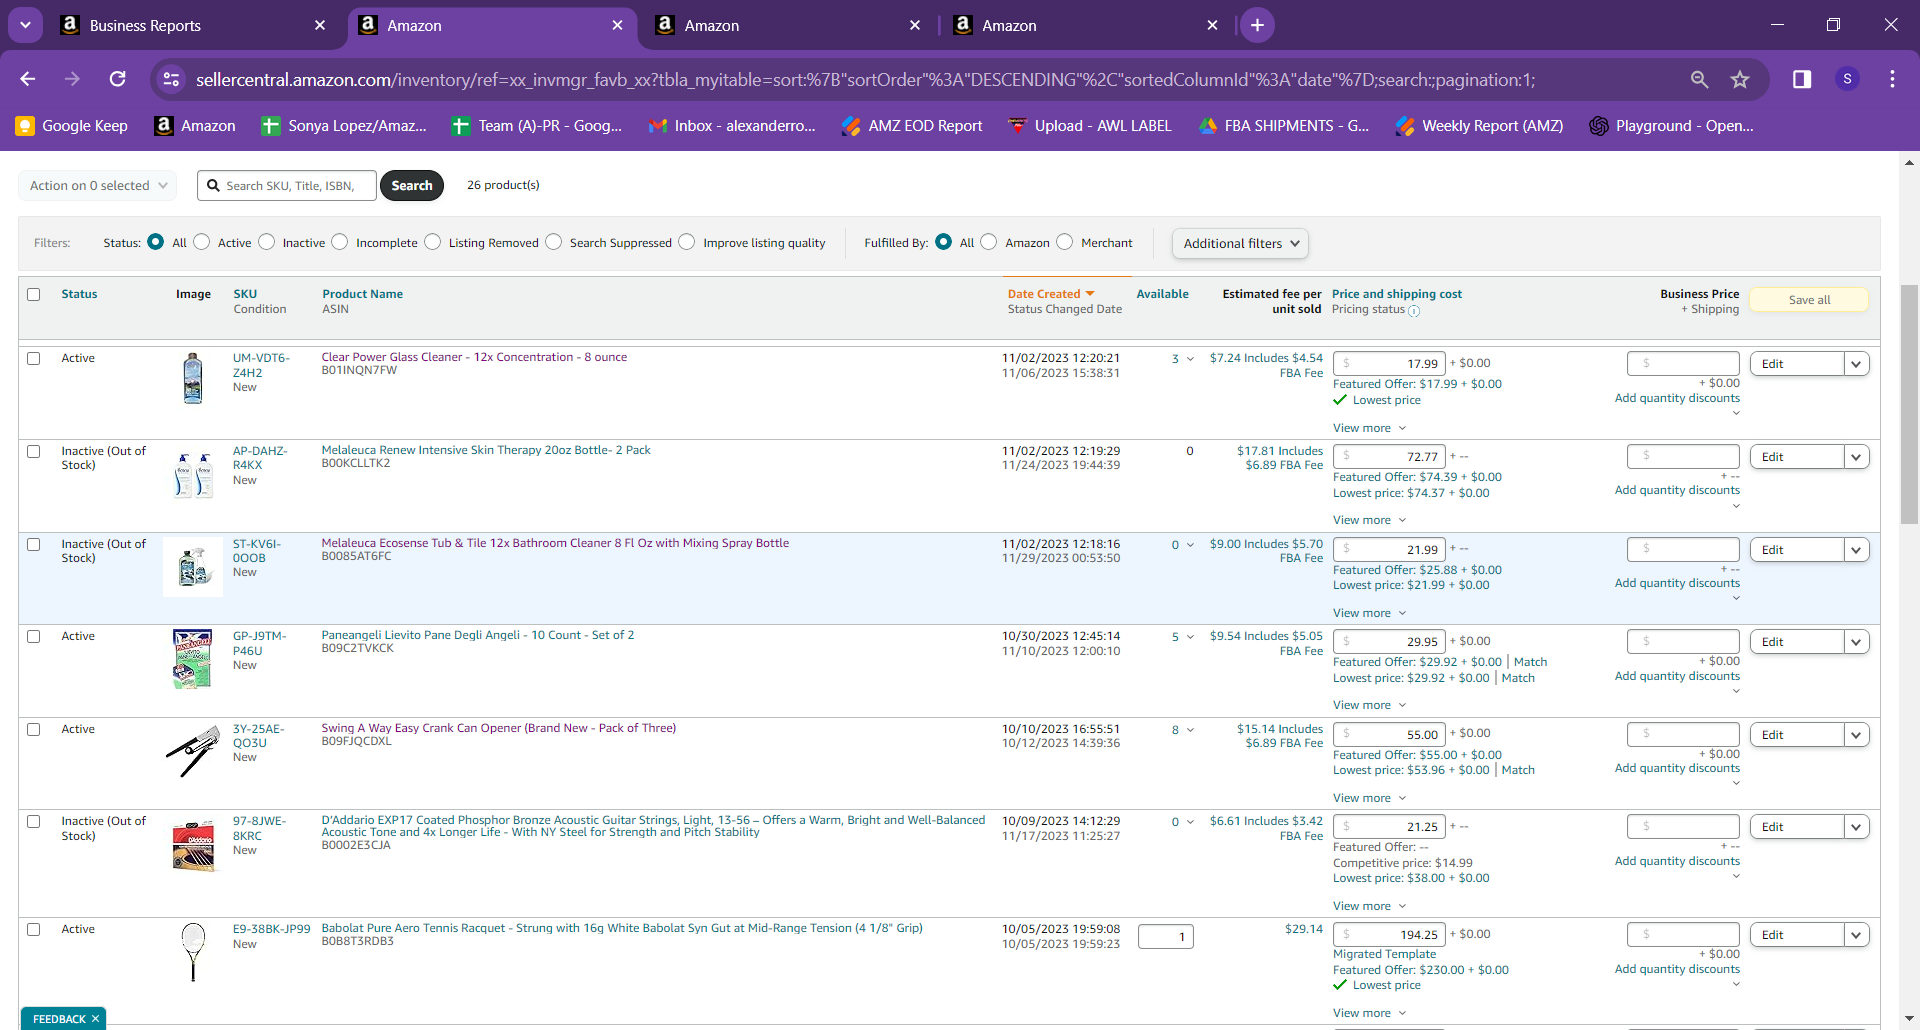Expand available quantity for Swing A Way opener

pos(1190,730)
